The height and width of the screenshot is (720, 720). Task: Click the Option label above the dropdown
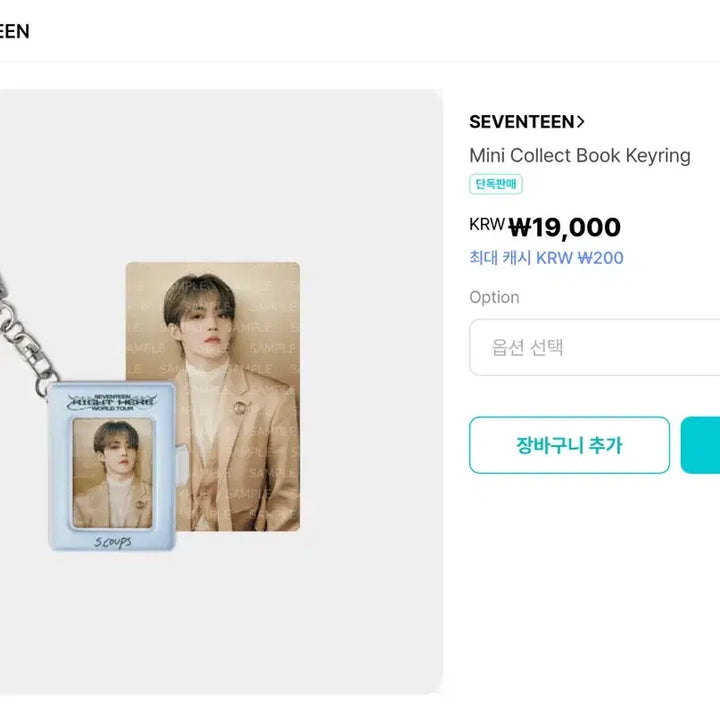[494, 297]
